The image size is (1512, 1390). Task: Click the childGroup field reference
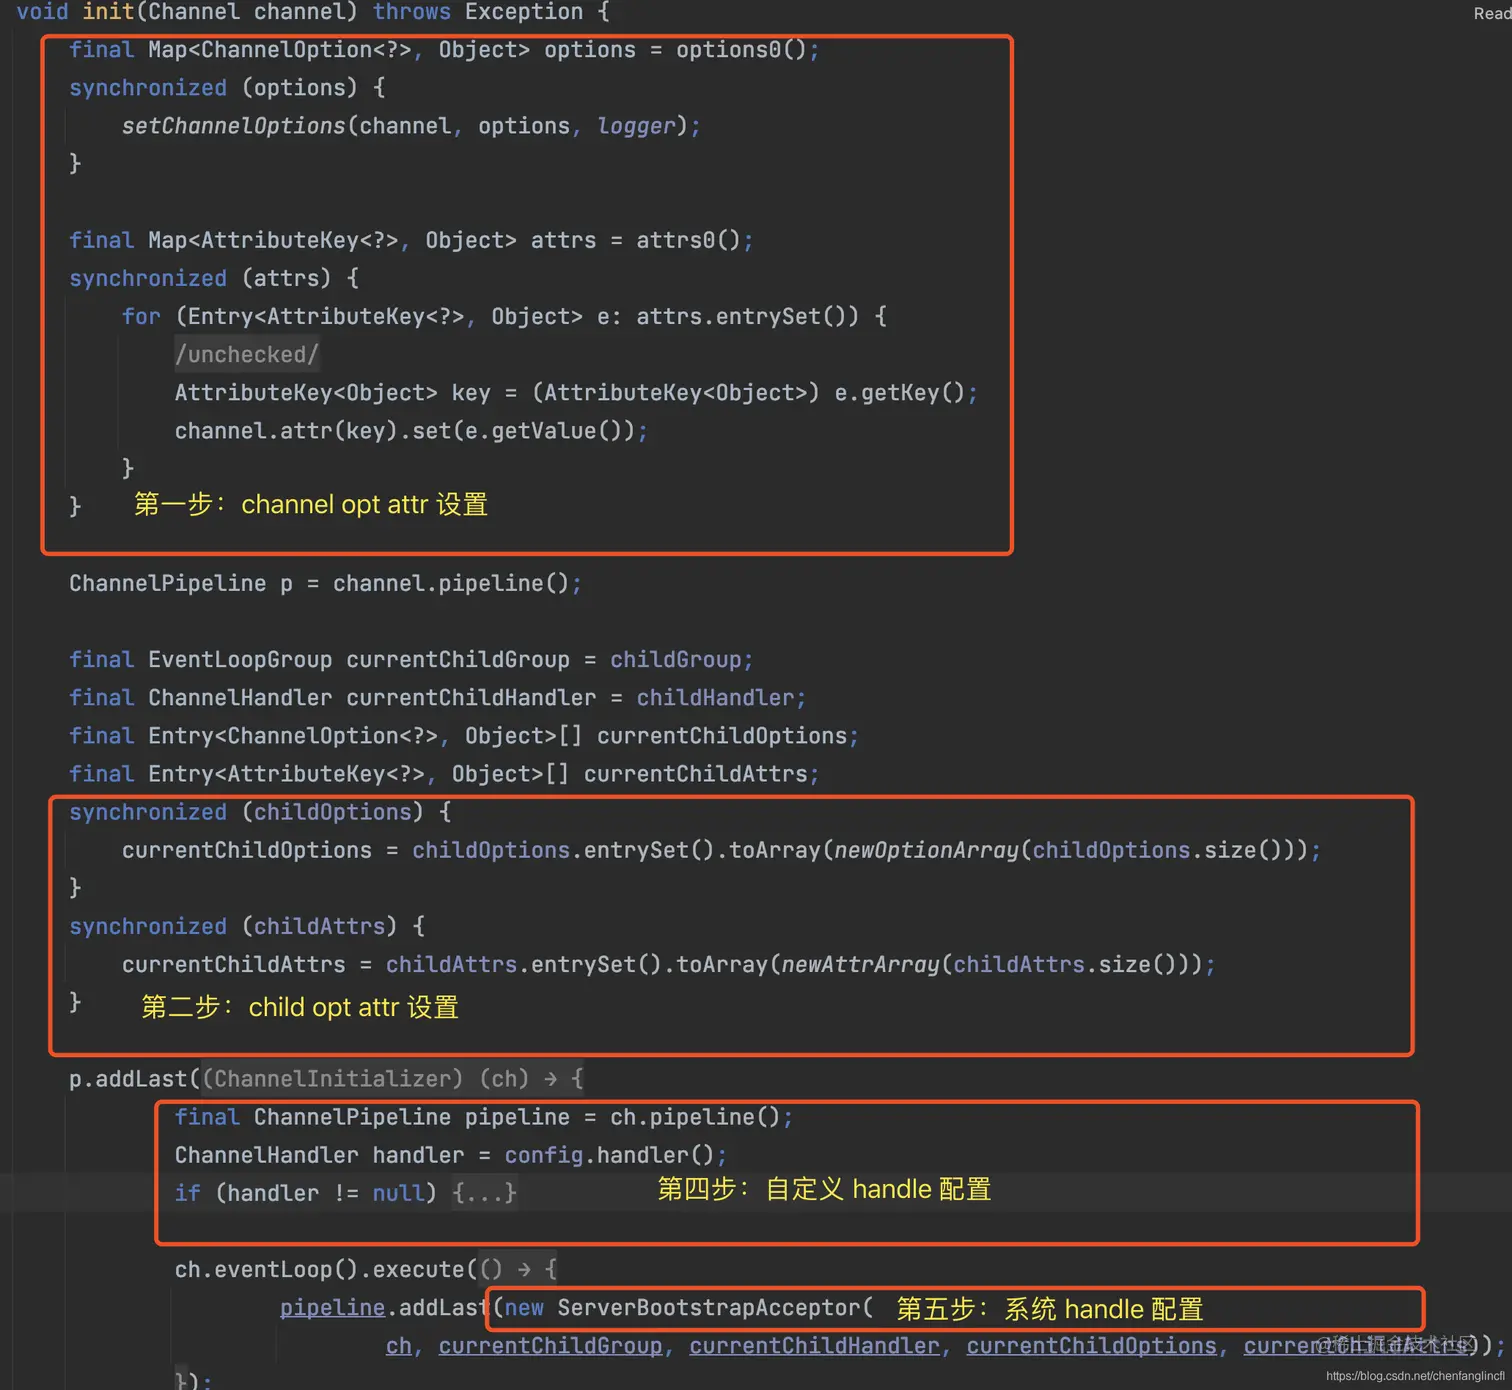(676, 660)
